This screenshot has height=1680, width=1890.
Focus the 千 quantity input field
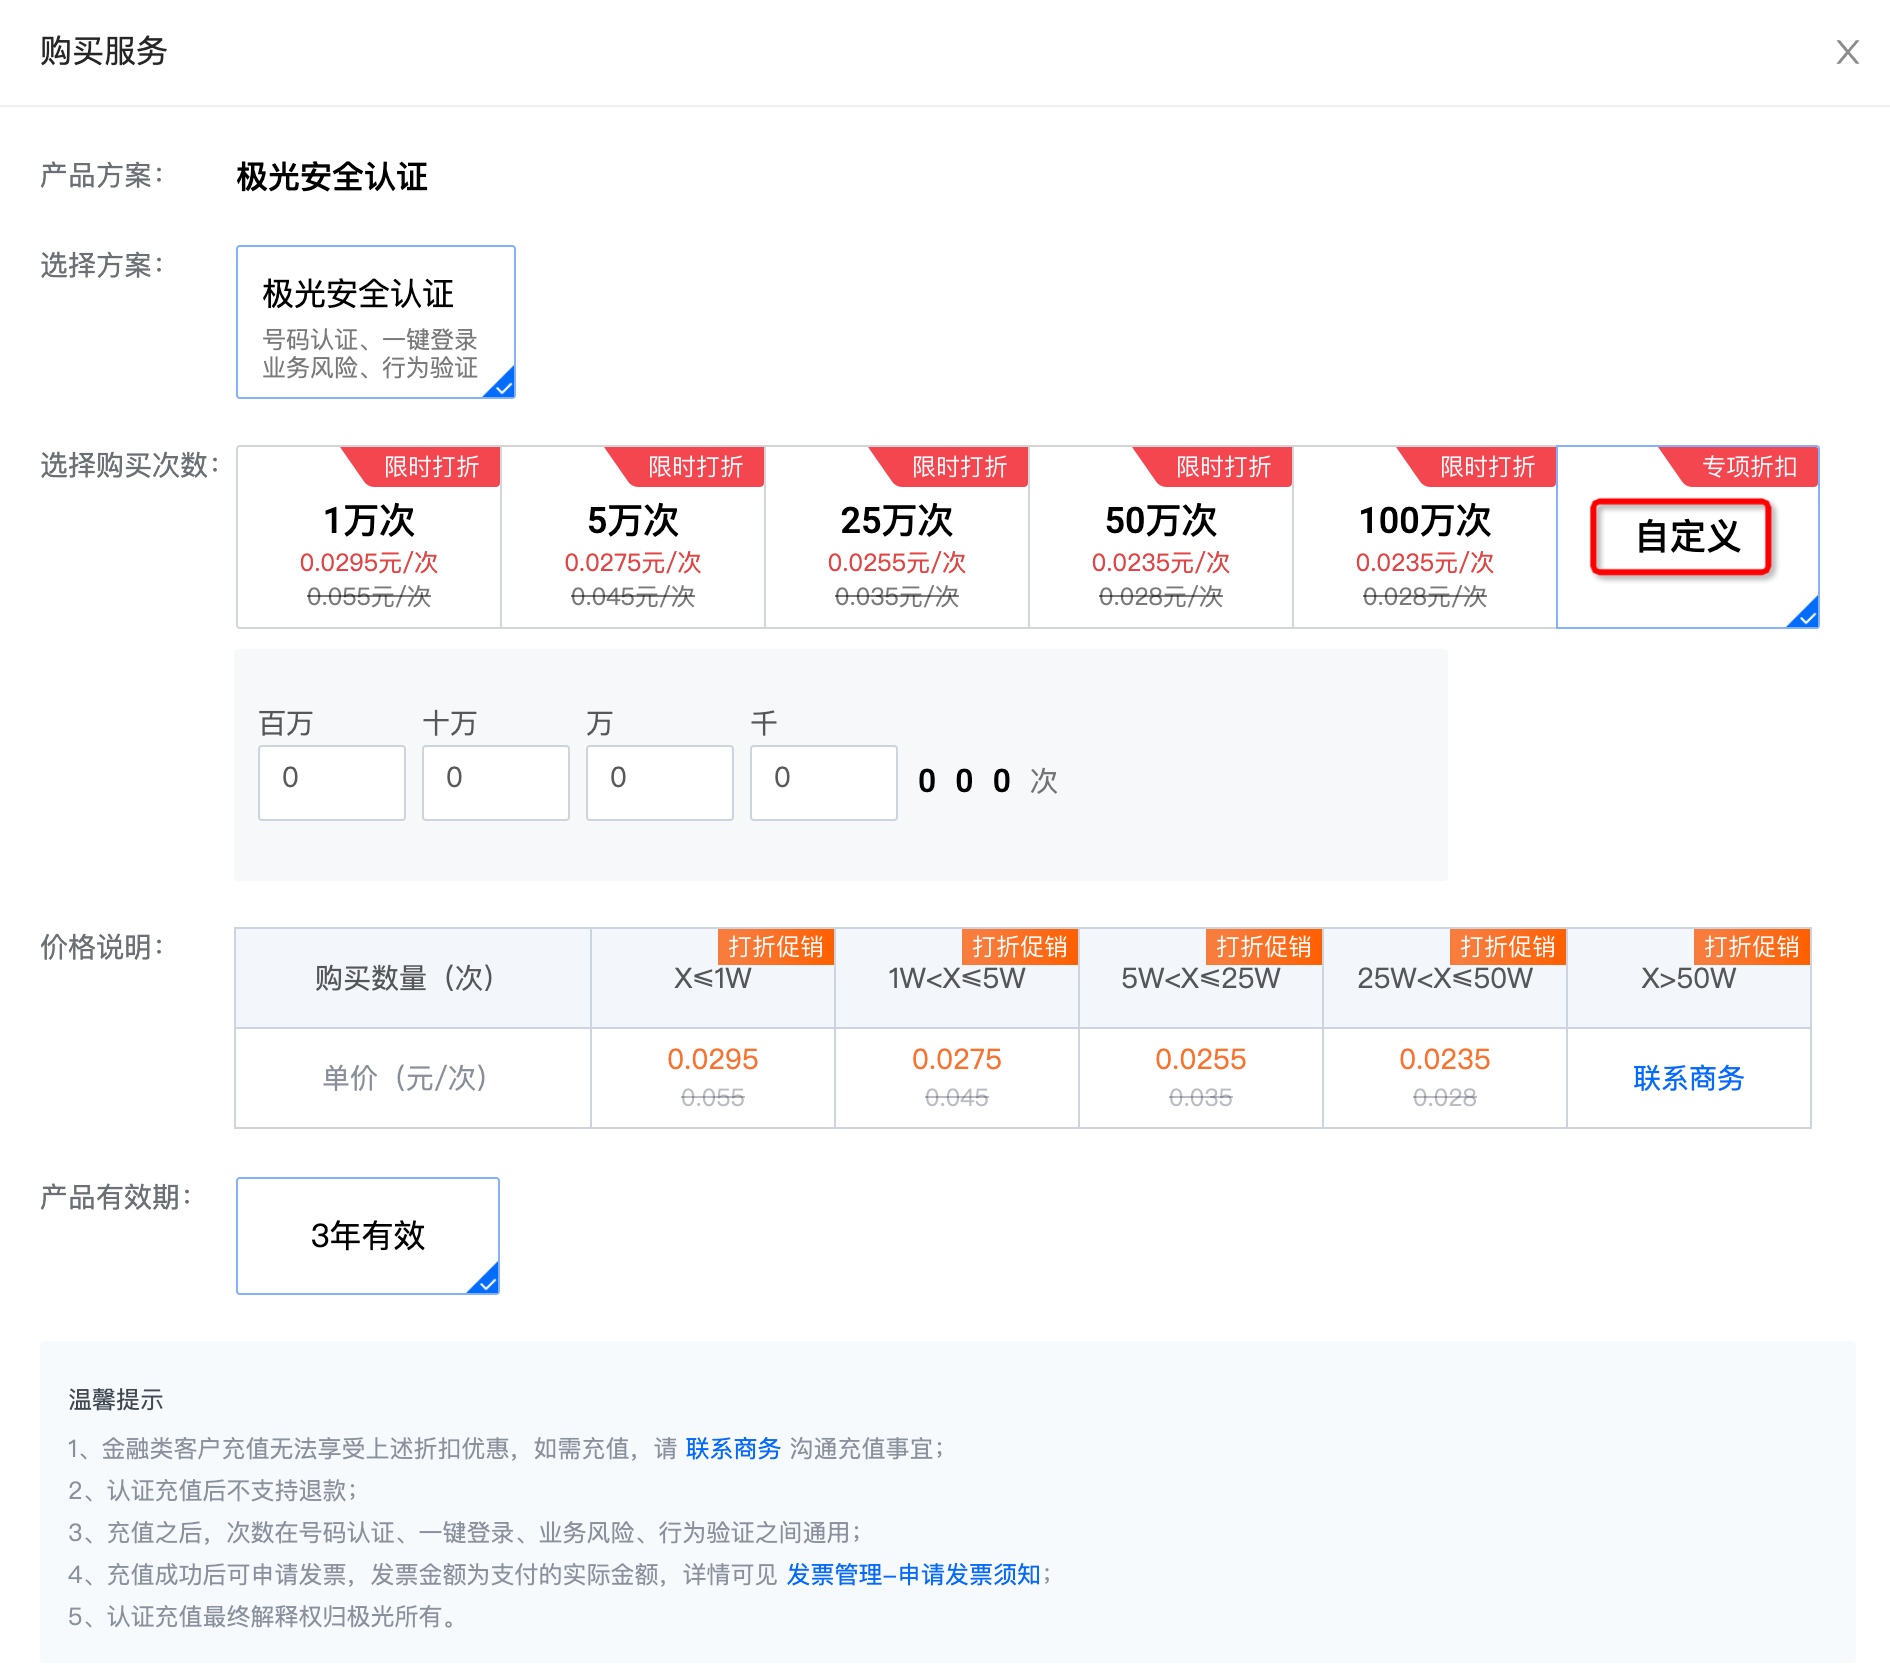[824, 782]
